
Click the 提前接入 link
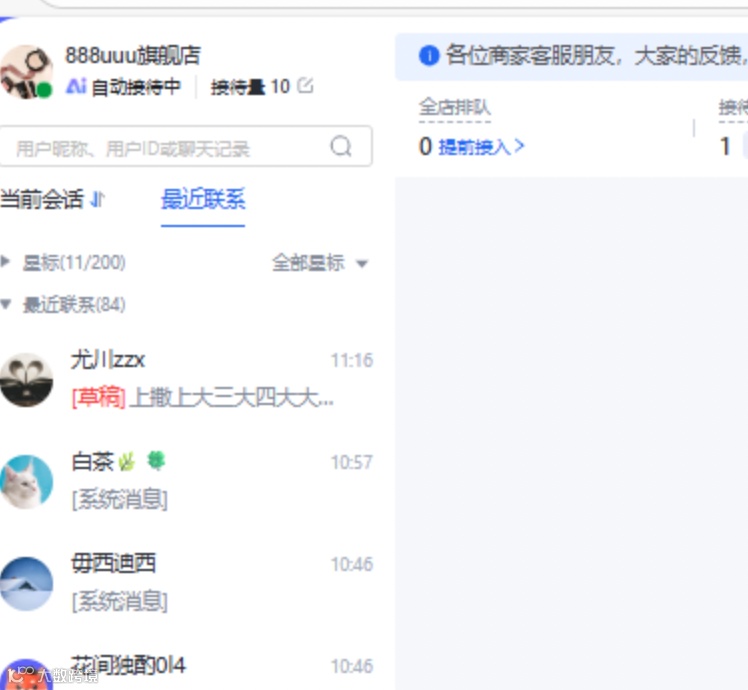pyautogui.click(x=481, y=146)
